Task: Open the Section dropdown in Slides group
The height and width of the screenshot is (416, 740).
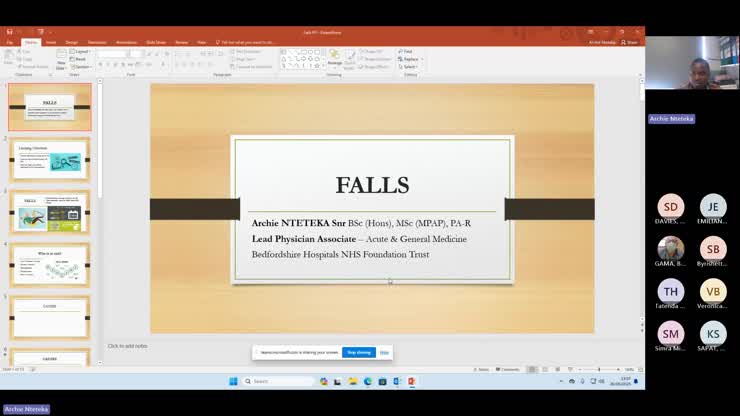Action: 80,67
